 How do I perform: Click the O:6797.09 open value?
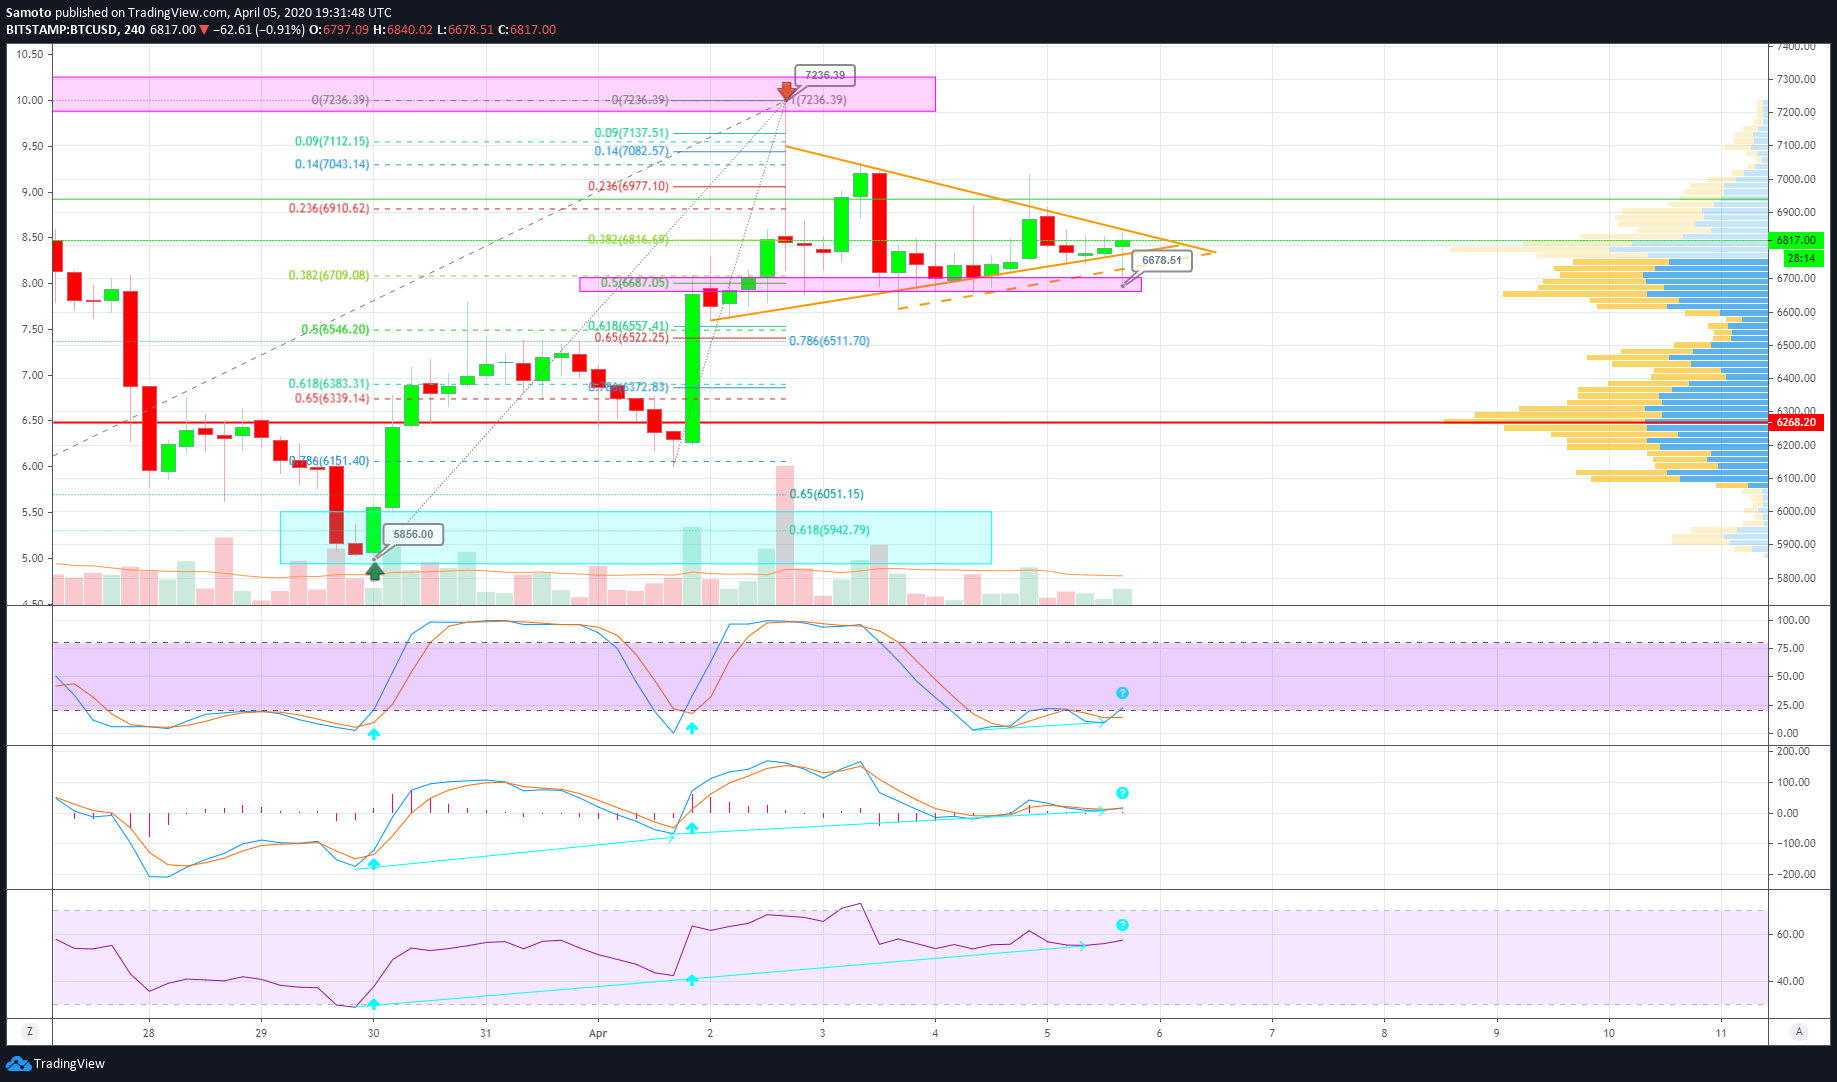(x=339, y=30)
